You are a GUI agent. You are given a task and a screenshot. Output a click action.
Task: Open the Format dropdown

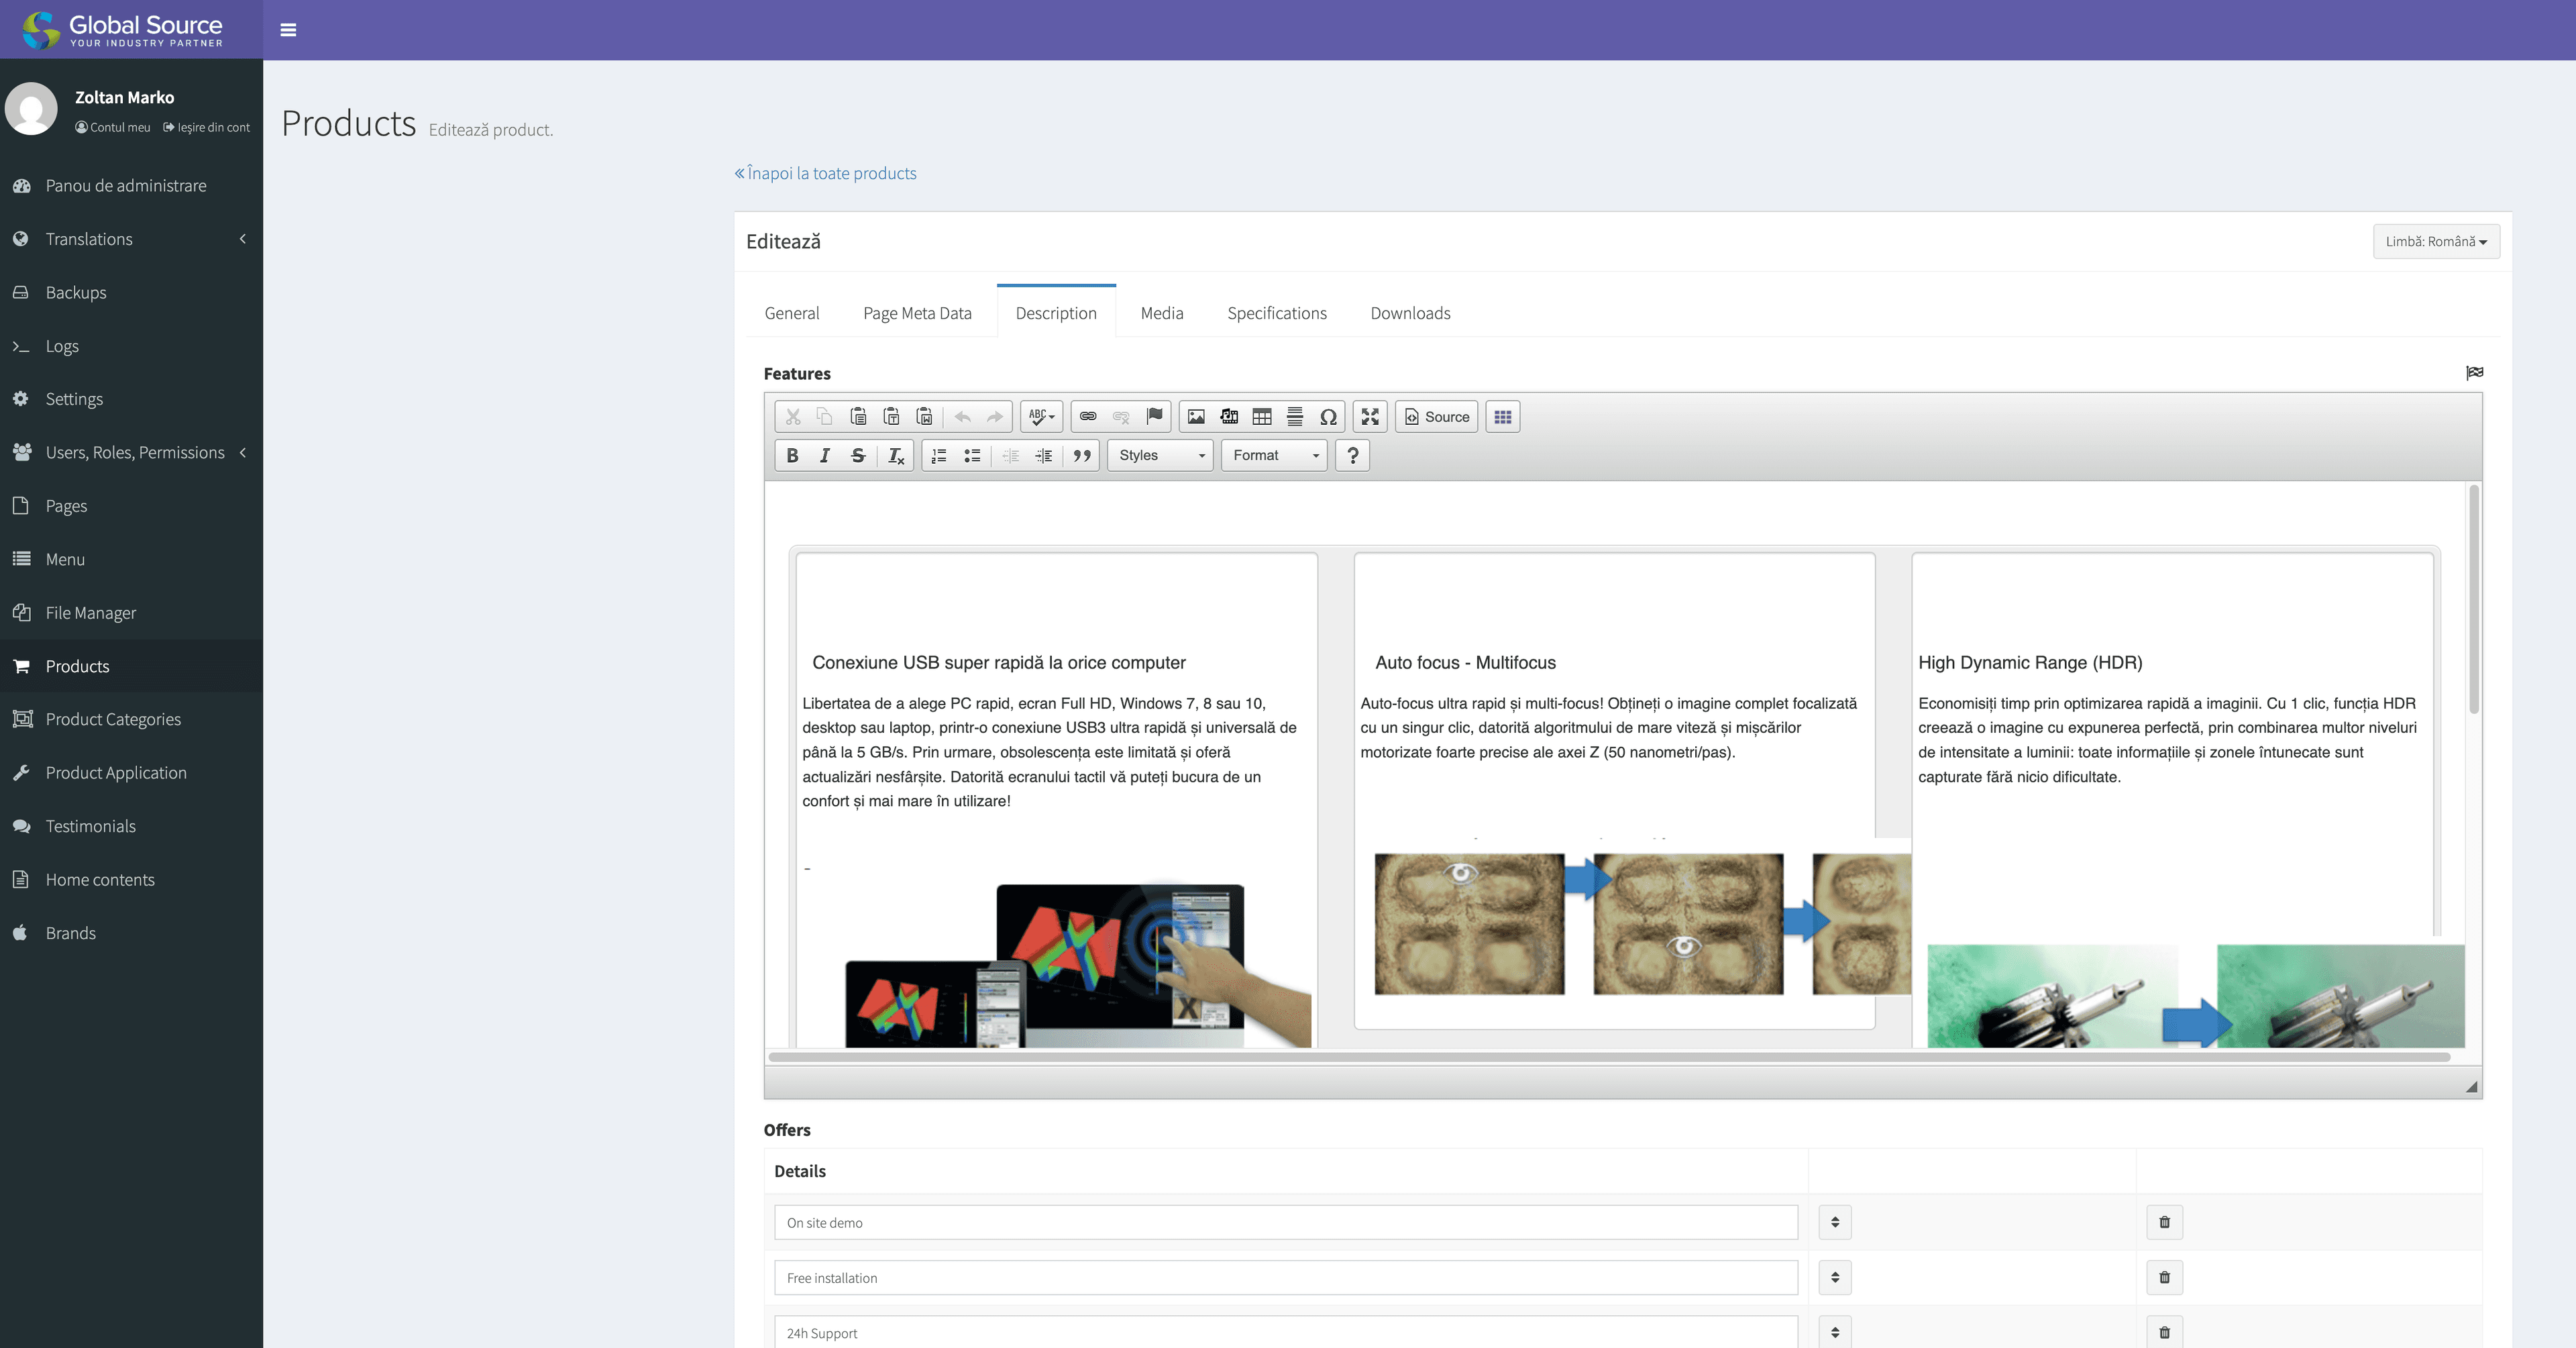[x=1274, y=456]
